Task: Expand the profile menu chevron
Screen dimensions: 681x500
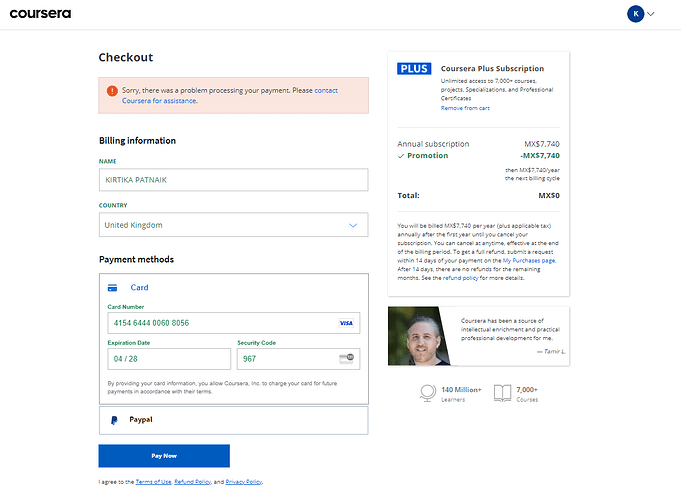Action: (651, 14)
